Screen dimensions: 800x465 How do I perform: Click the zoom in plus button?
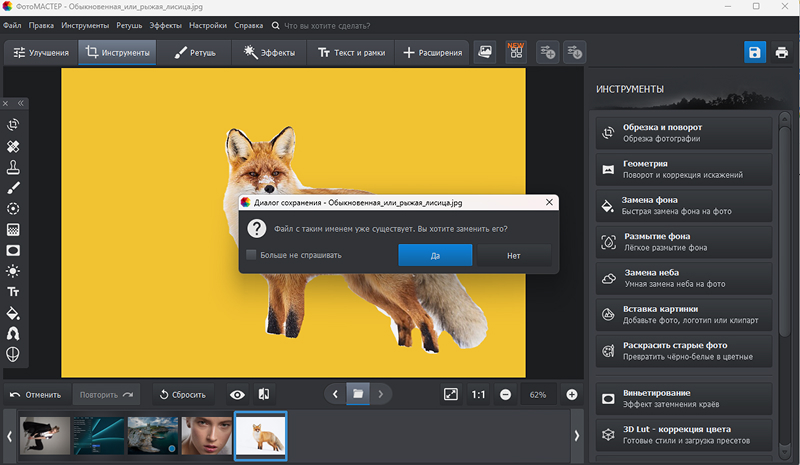tap(572, 394)
